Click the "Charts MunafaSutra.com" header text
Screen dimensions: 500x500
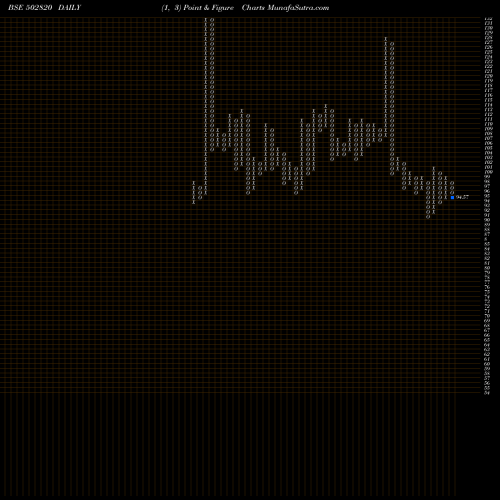click(285, 8)
